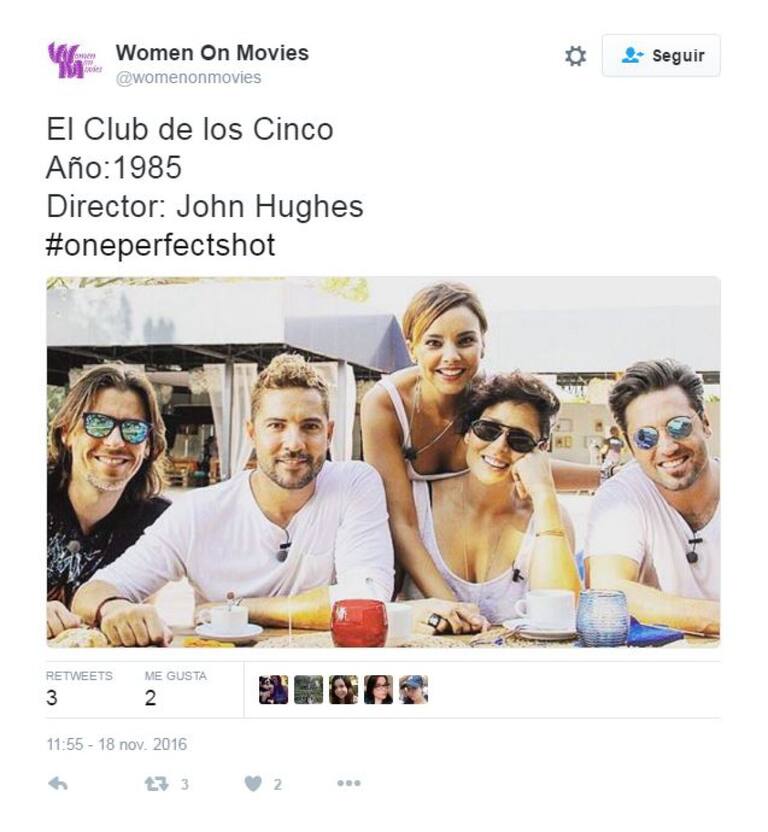View the RETWEETS count list
The height and width of the screenshot is (832, 768).
(x=79, y=689)
